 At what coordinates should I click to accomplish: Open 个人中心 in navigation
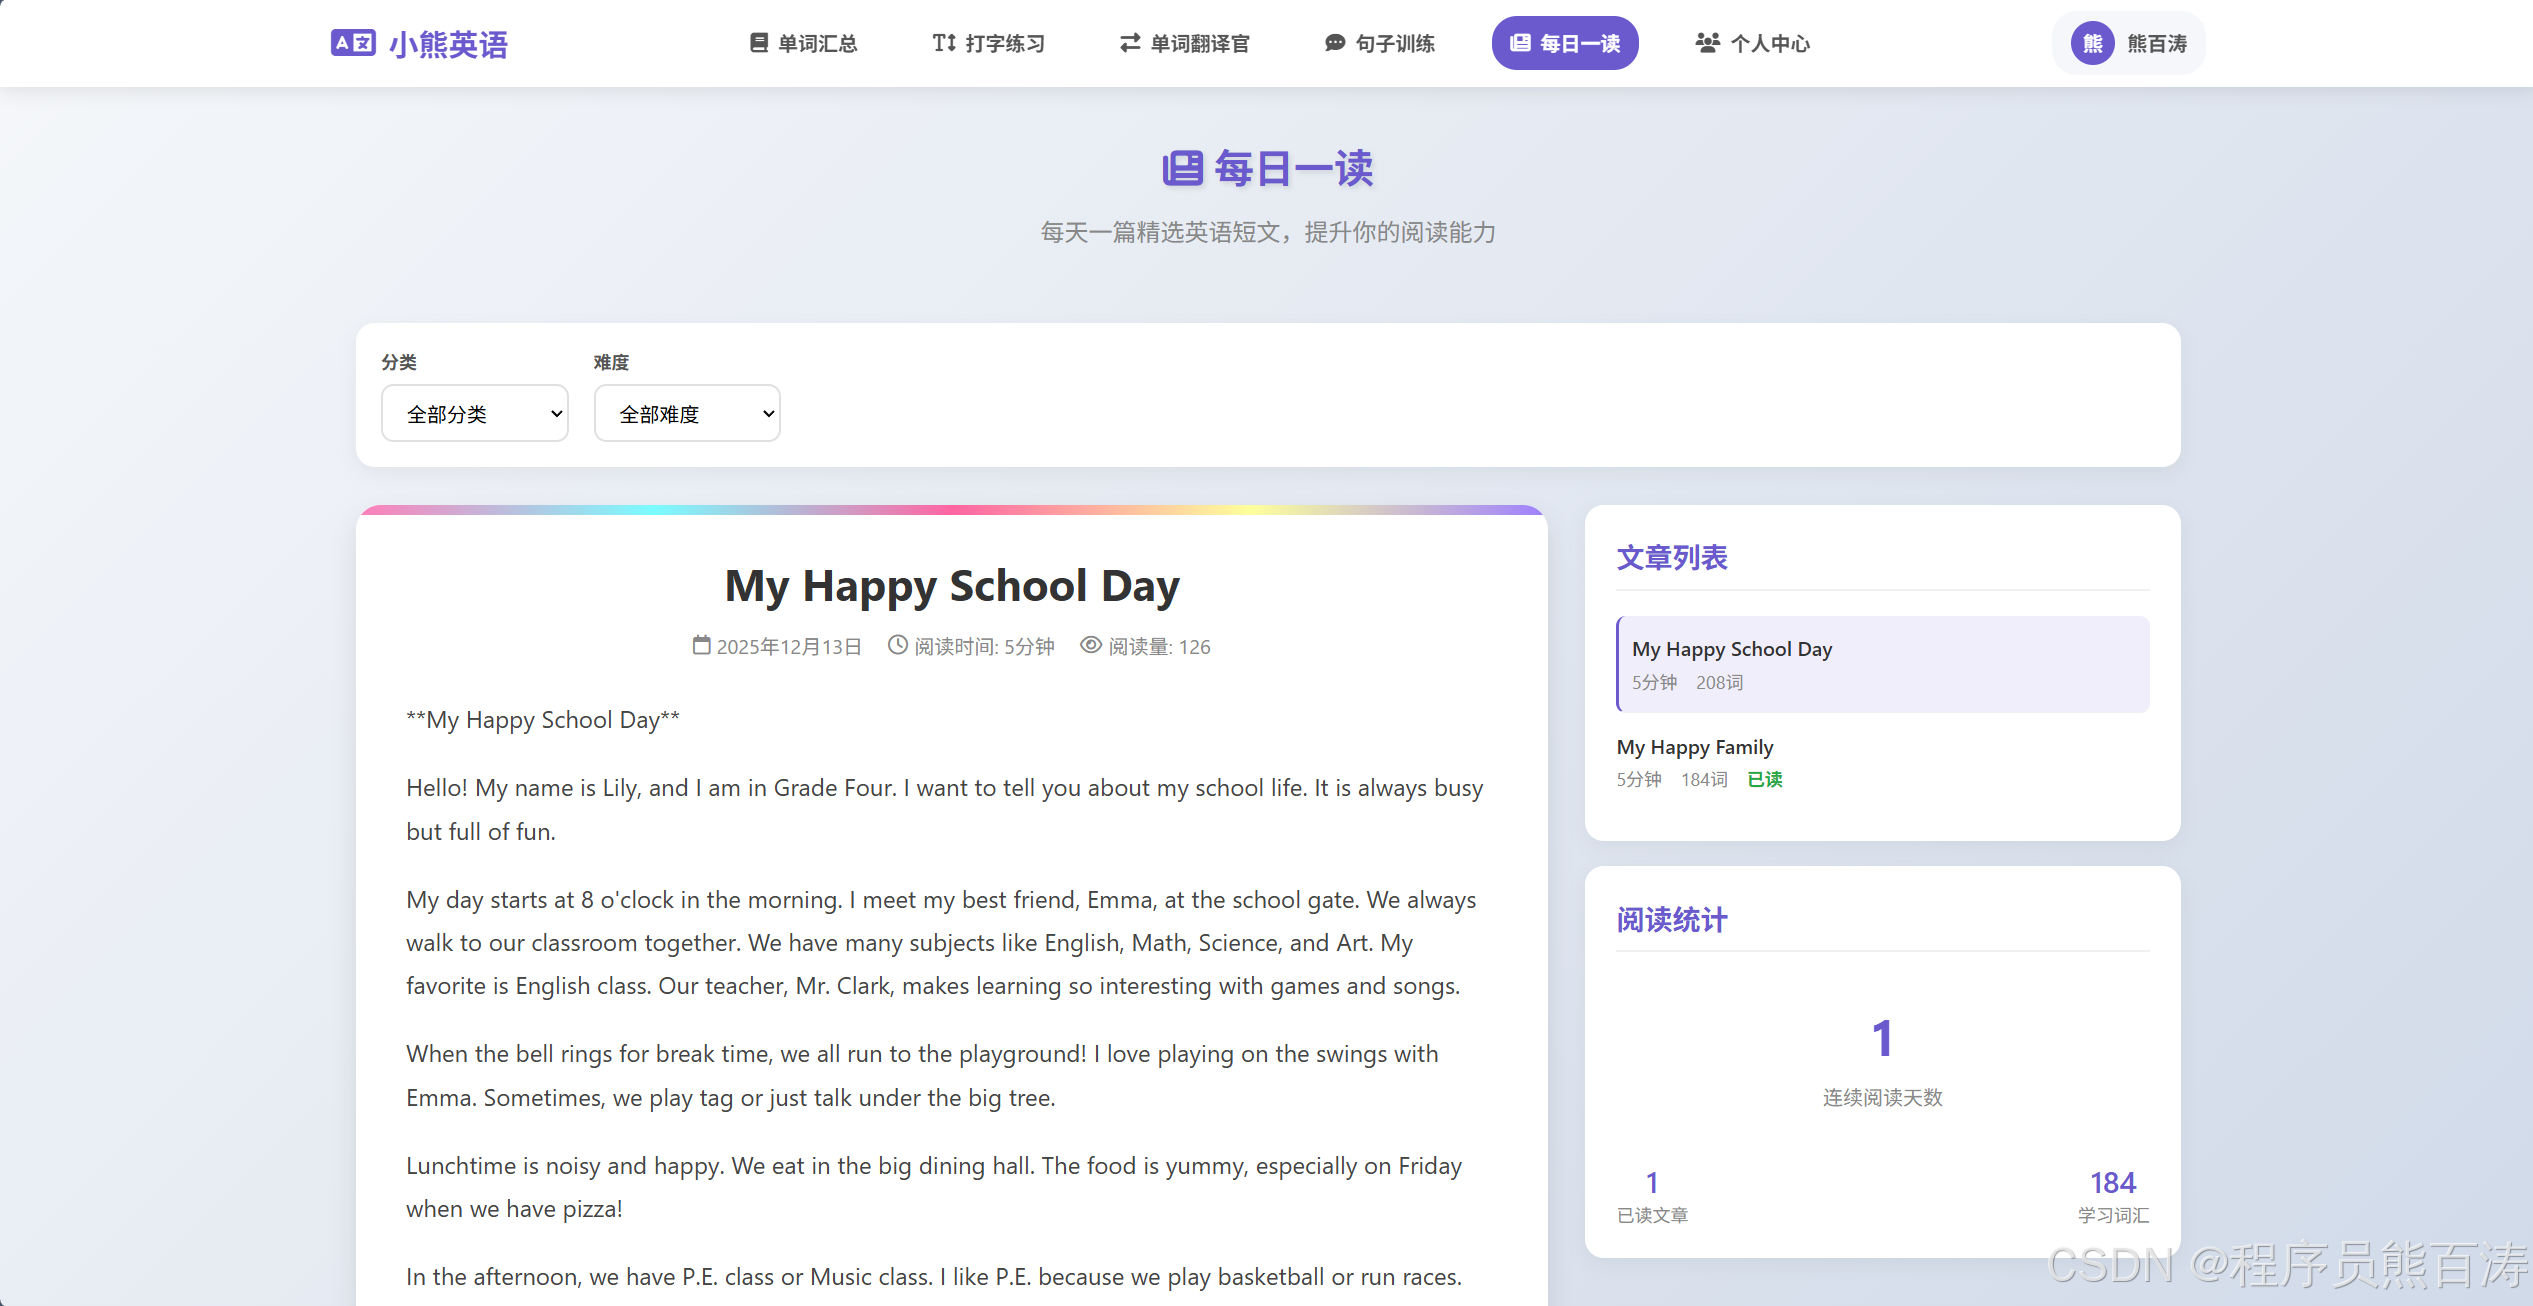coord(1752,43)
